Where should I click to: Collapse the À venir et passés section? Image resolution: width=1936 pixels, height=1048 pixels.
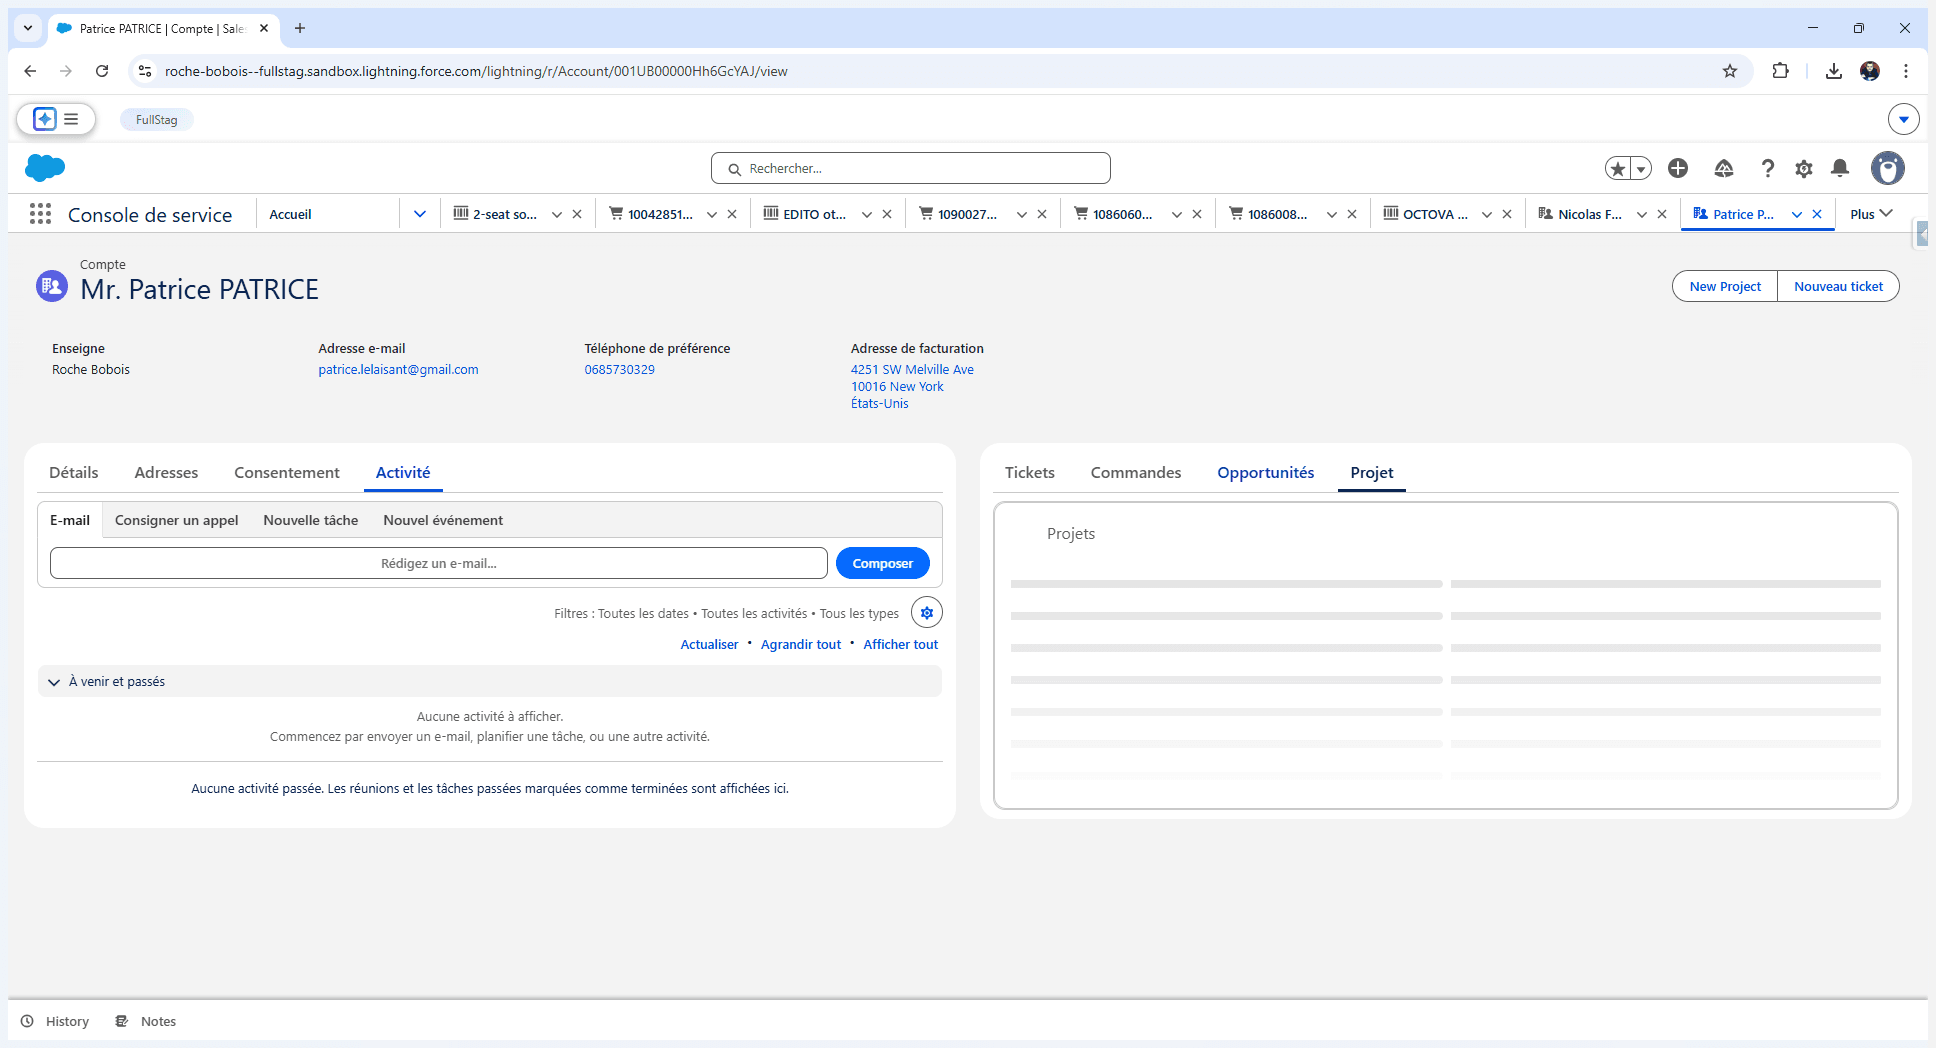pos(54,682)
